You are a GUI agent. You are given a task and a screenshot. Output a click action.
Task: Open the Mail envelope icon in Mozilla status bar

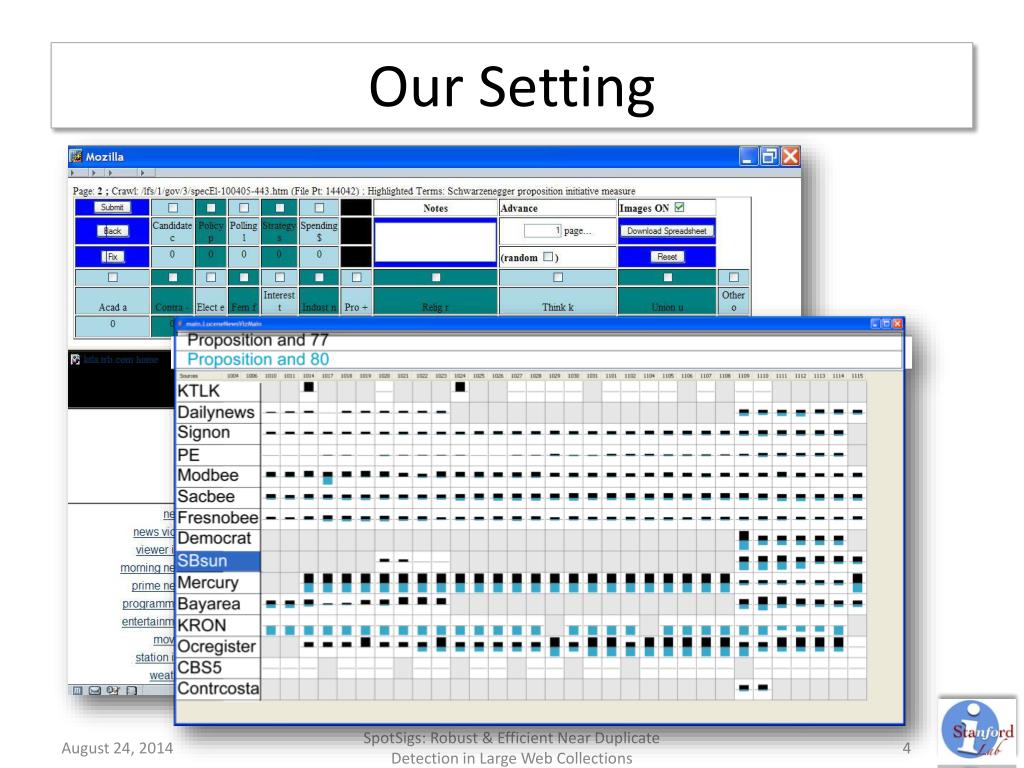coord(95,690)
